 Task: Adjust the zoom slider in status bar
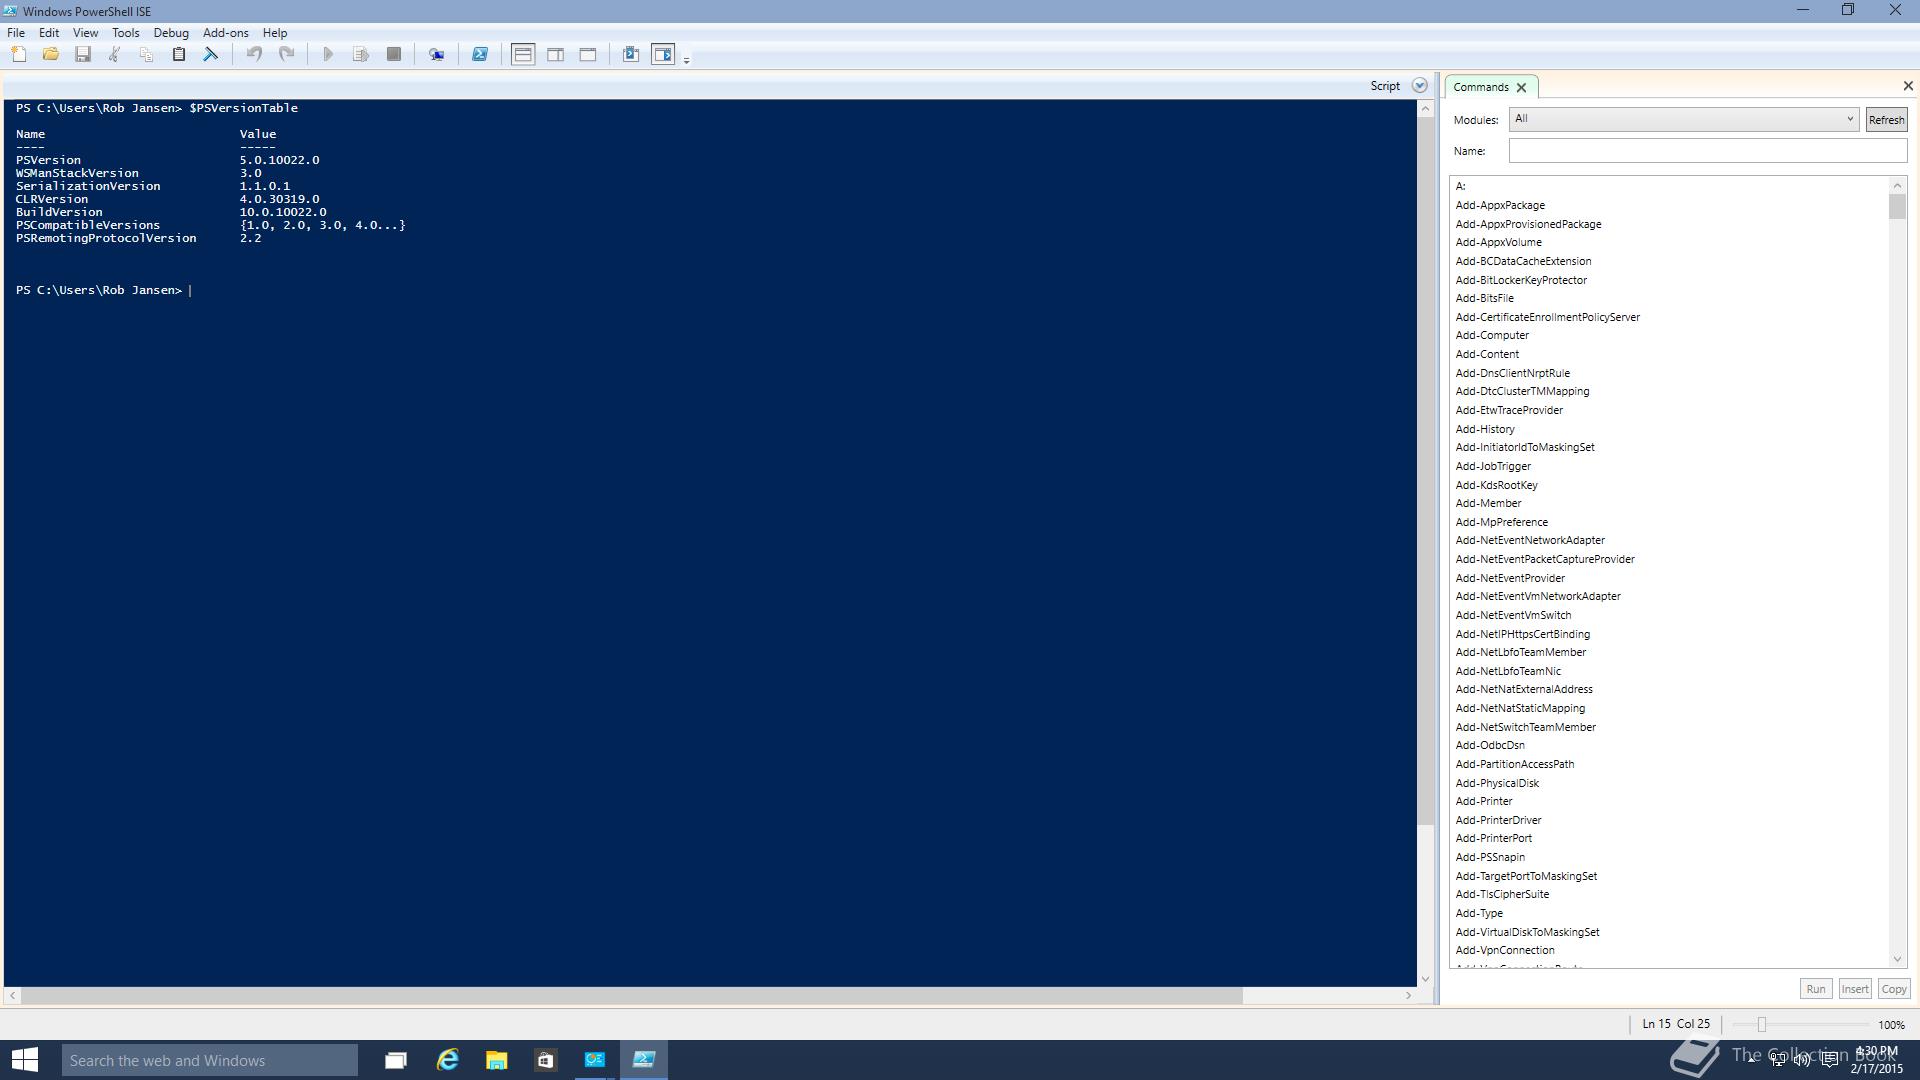click(1762, 1025)
